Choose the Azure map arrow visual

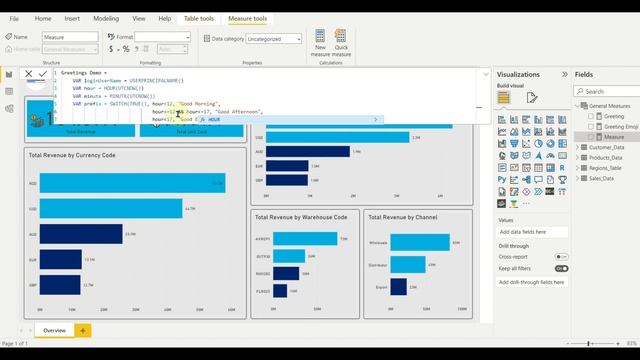click(x=538, y=156)
